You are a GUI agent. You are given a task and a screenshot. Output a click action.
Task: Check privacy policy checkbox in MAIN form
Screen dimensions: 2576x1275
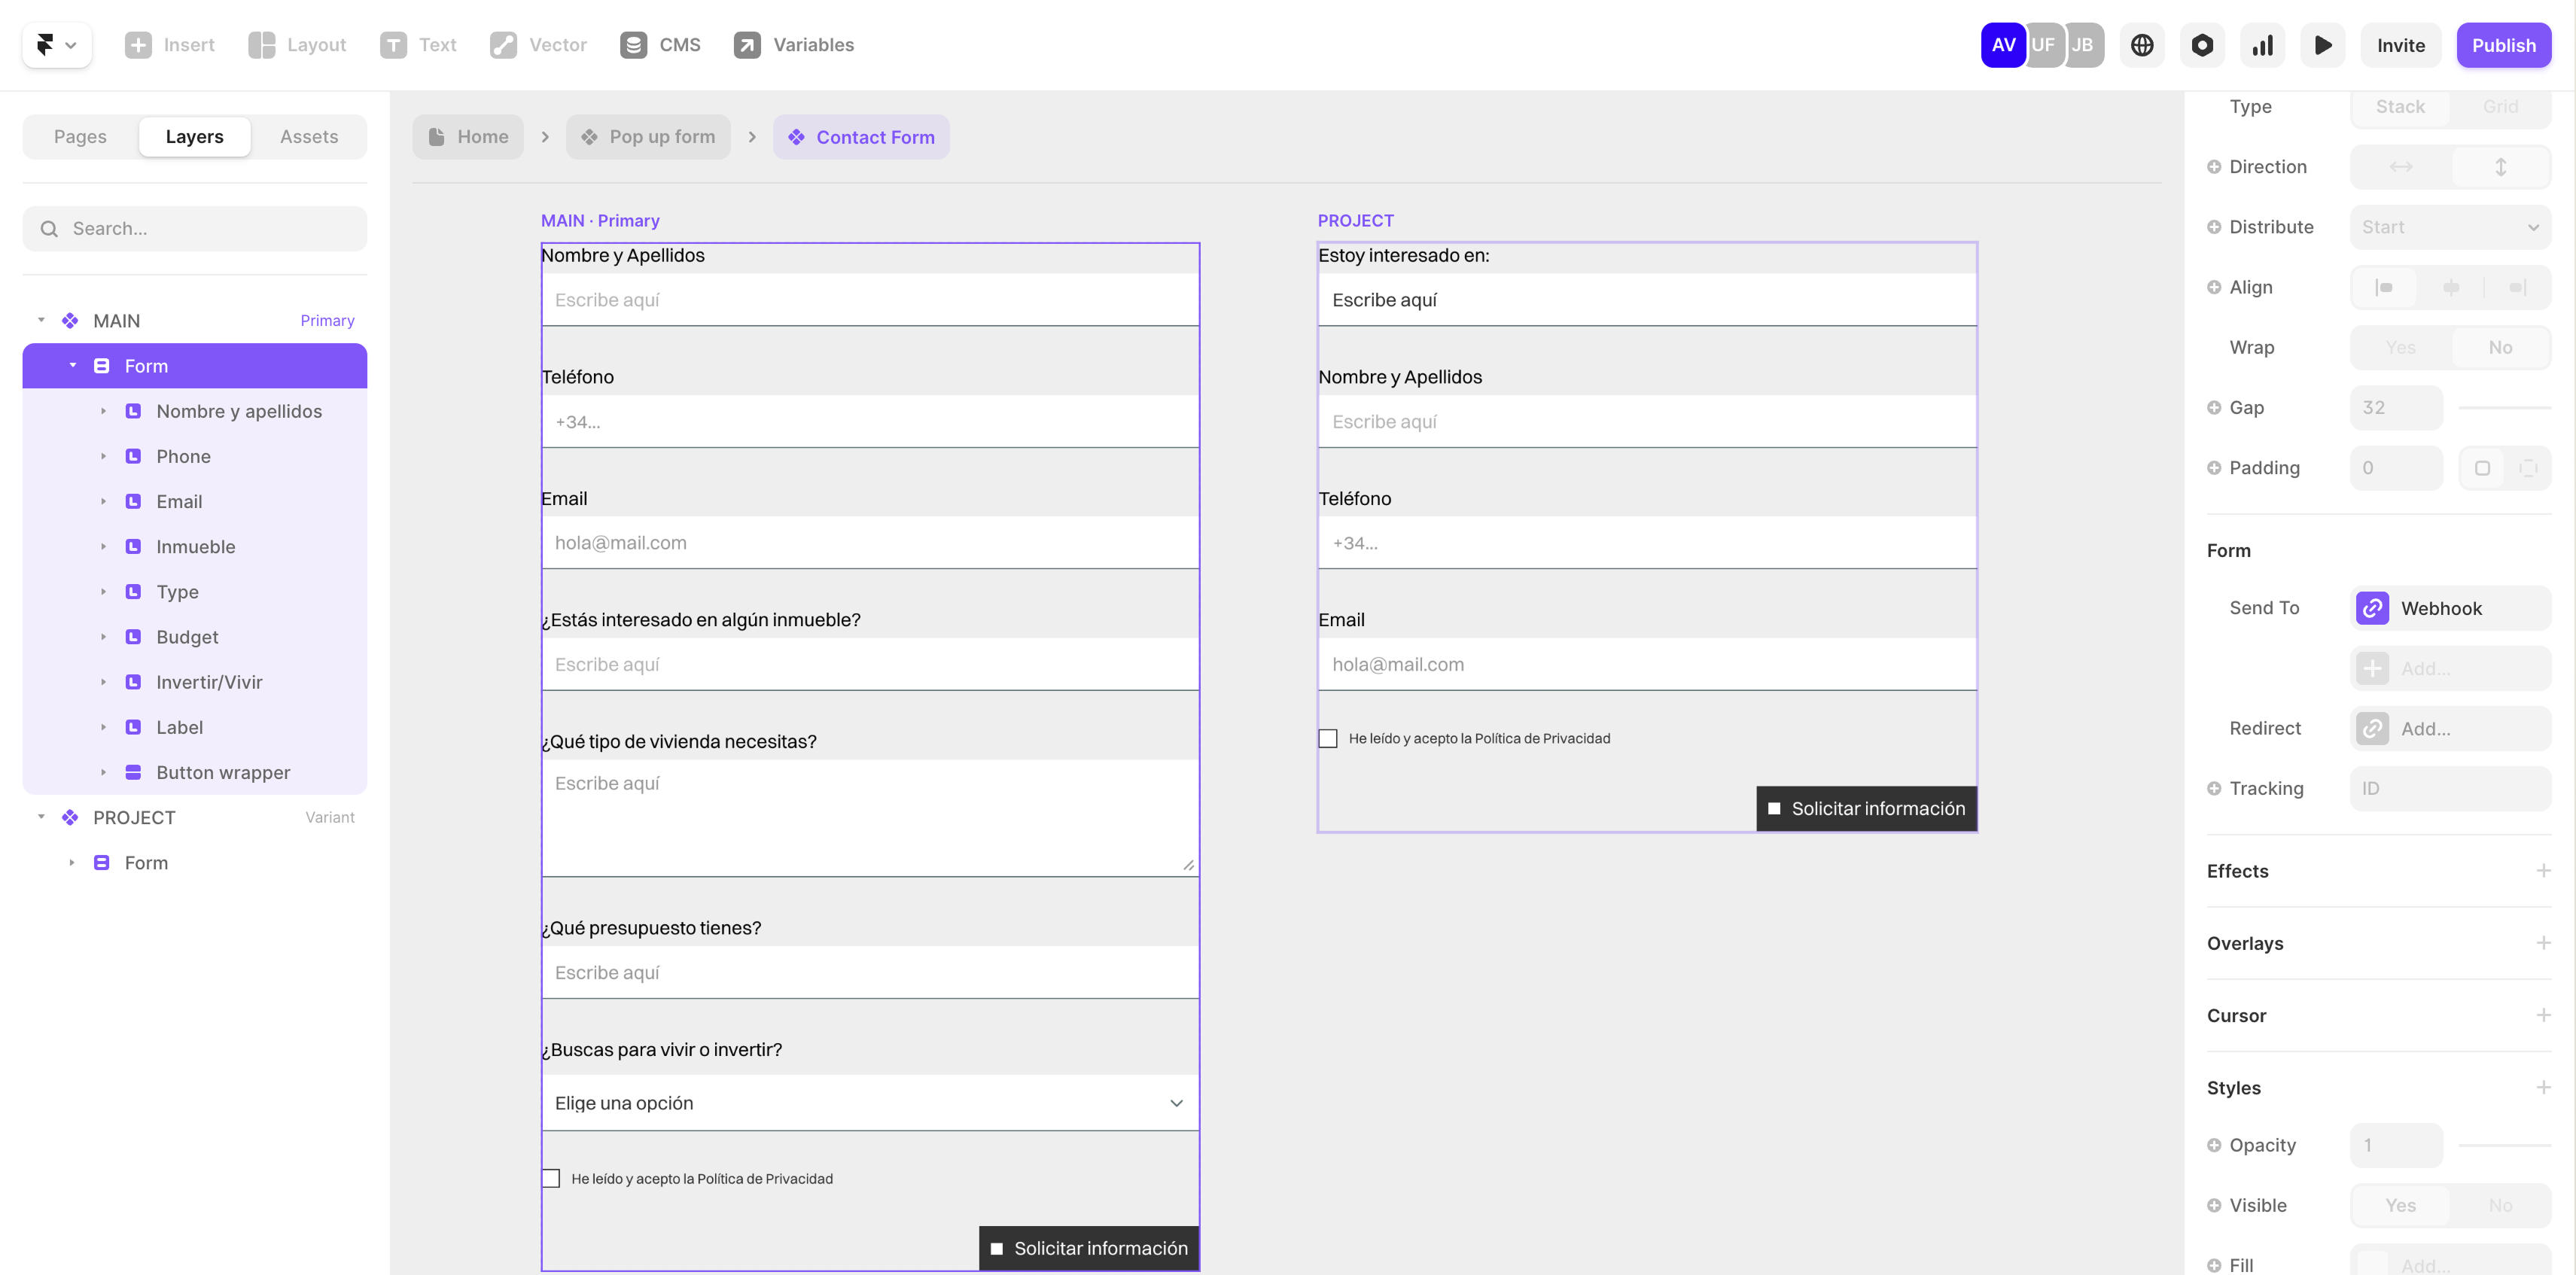[x=551, y=1179]
